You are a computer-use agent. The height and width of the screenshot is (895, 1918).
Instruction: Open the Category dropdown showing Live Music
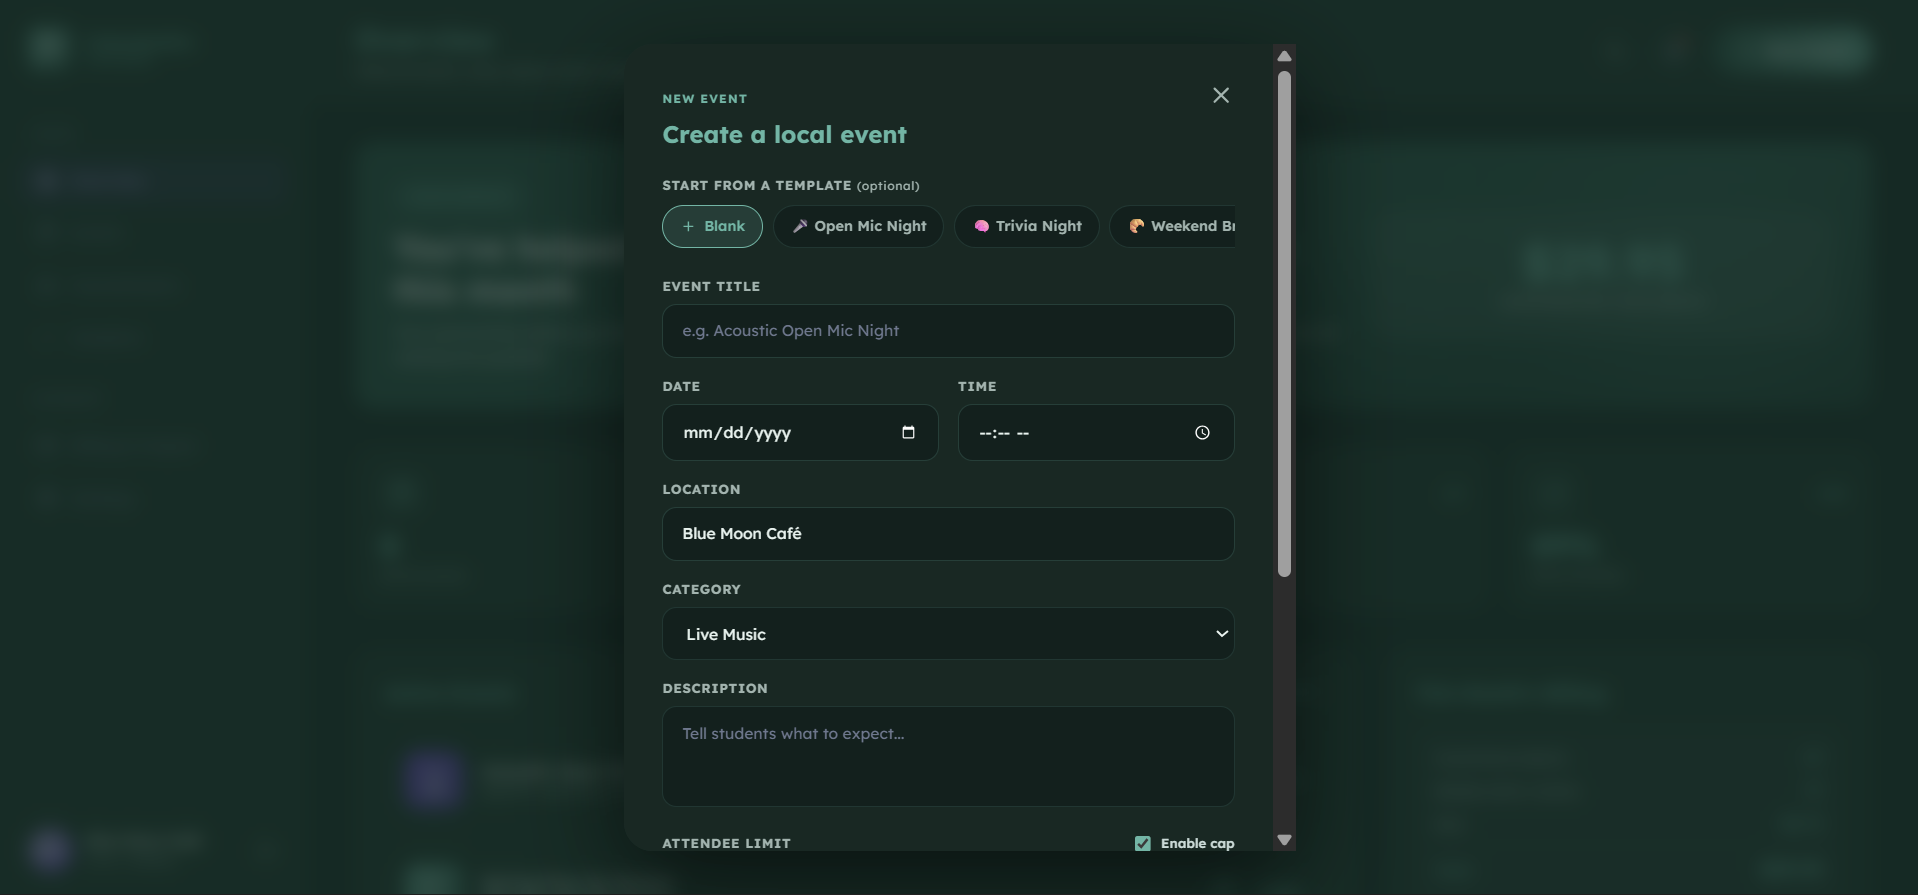pos(948,634)
